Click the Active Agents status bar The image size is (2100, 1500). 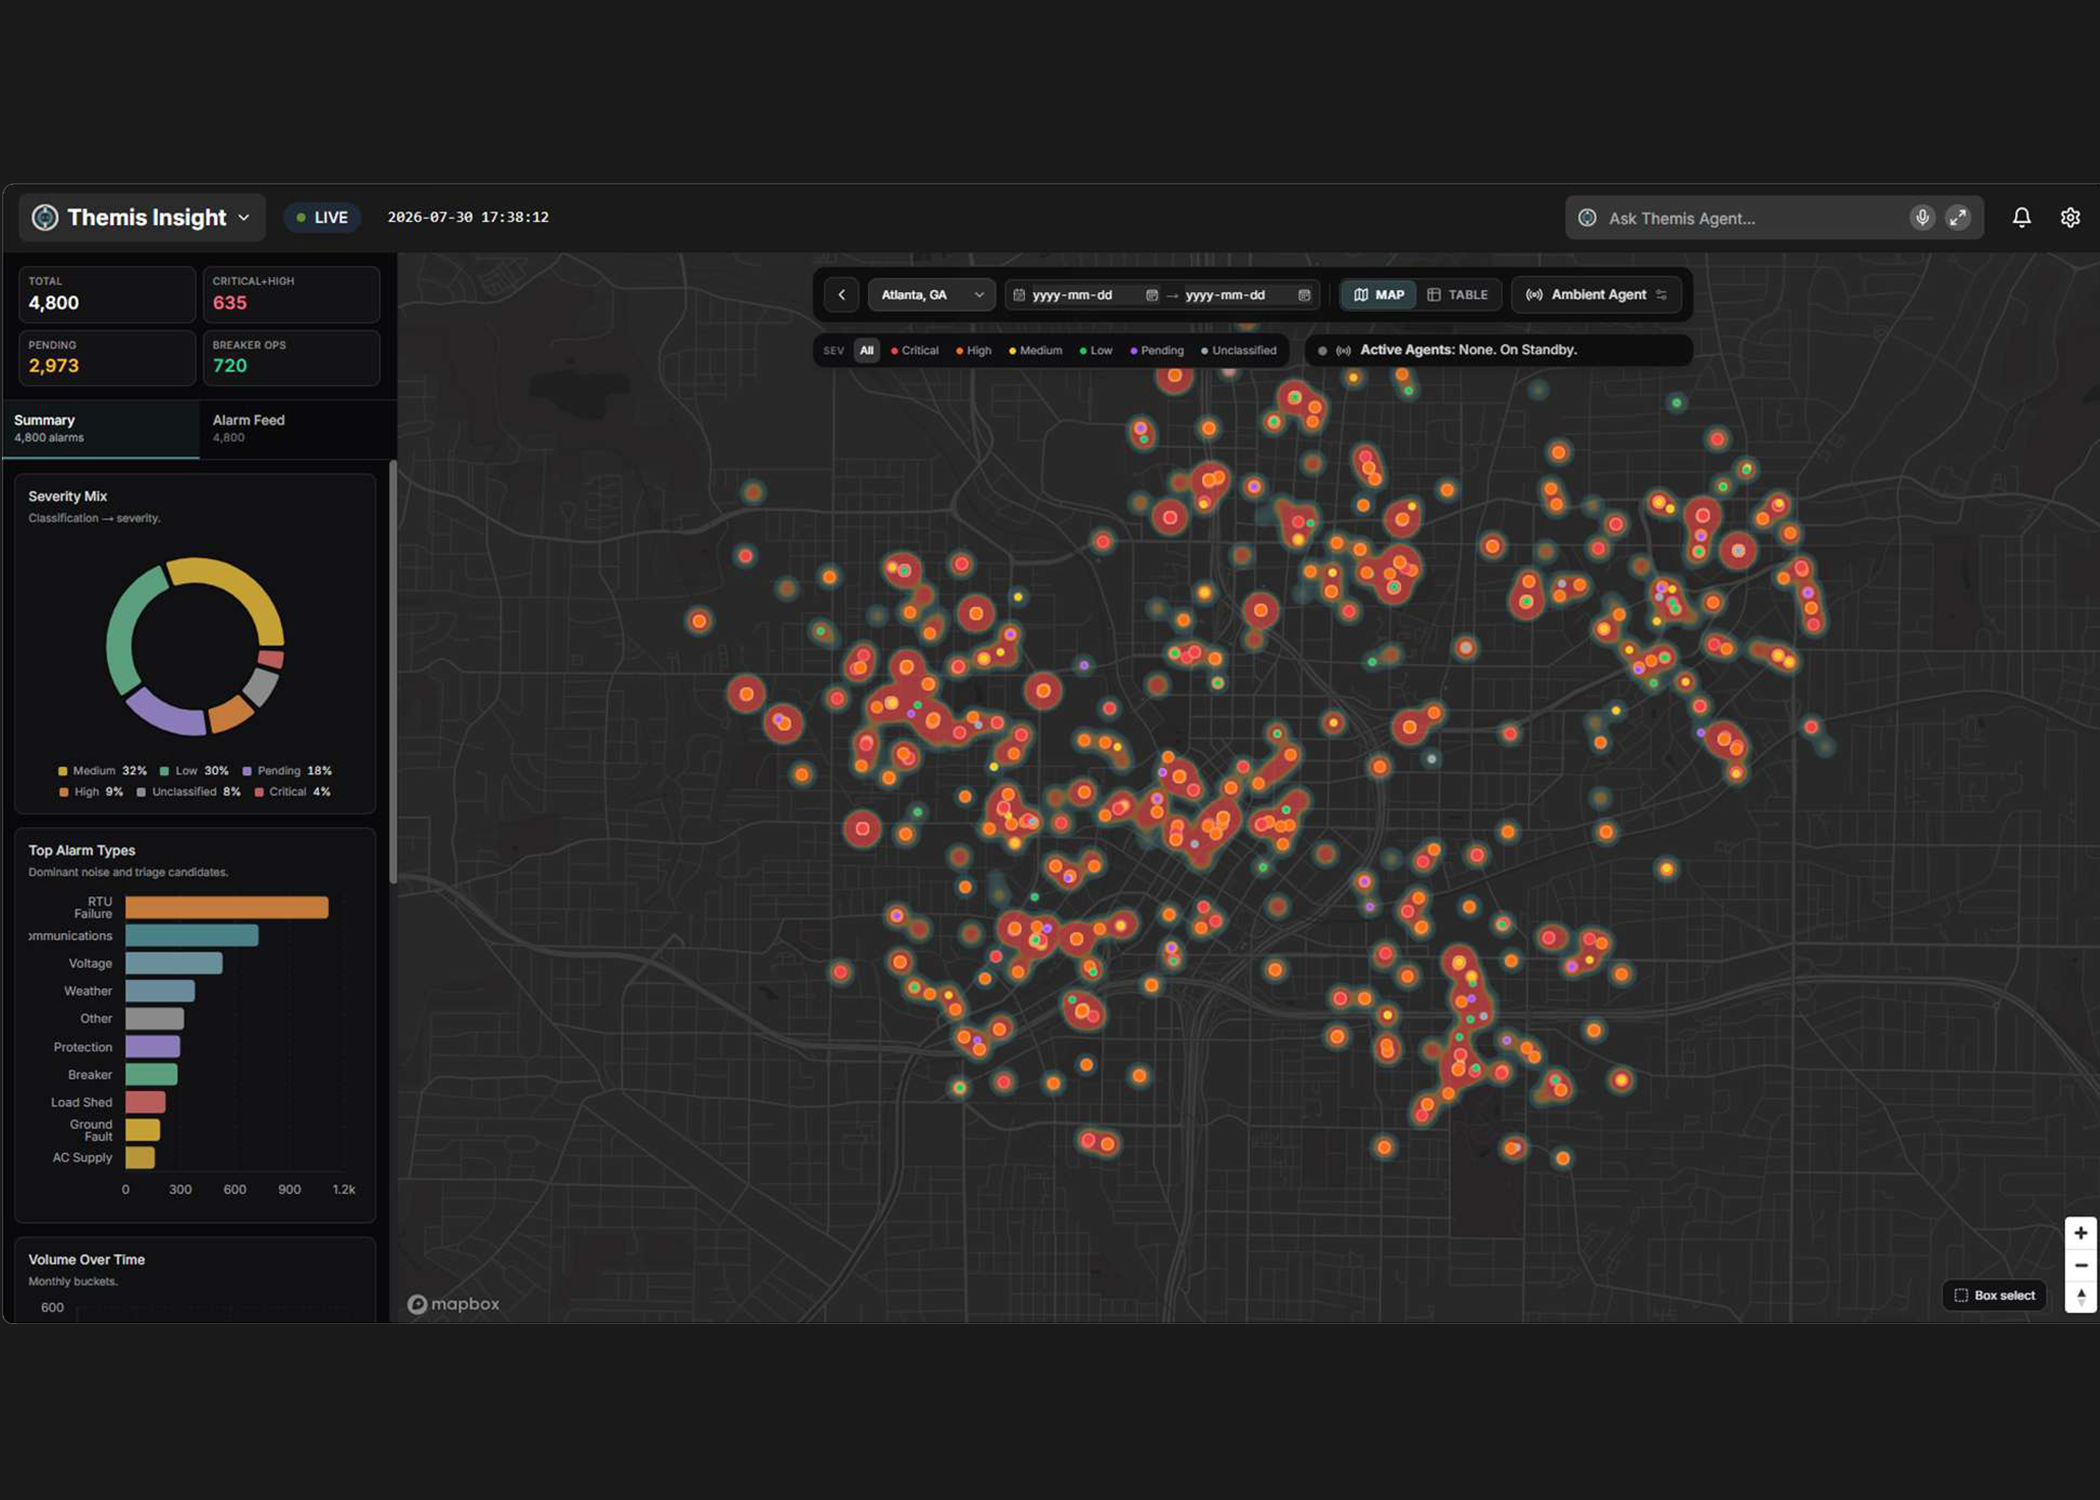tap(1498, 351)
